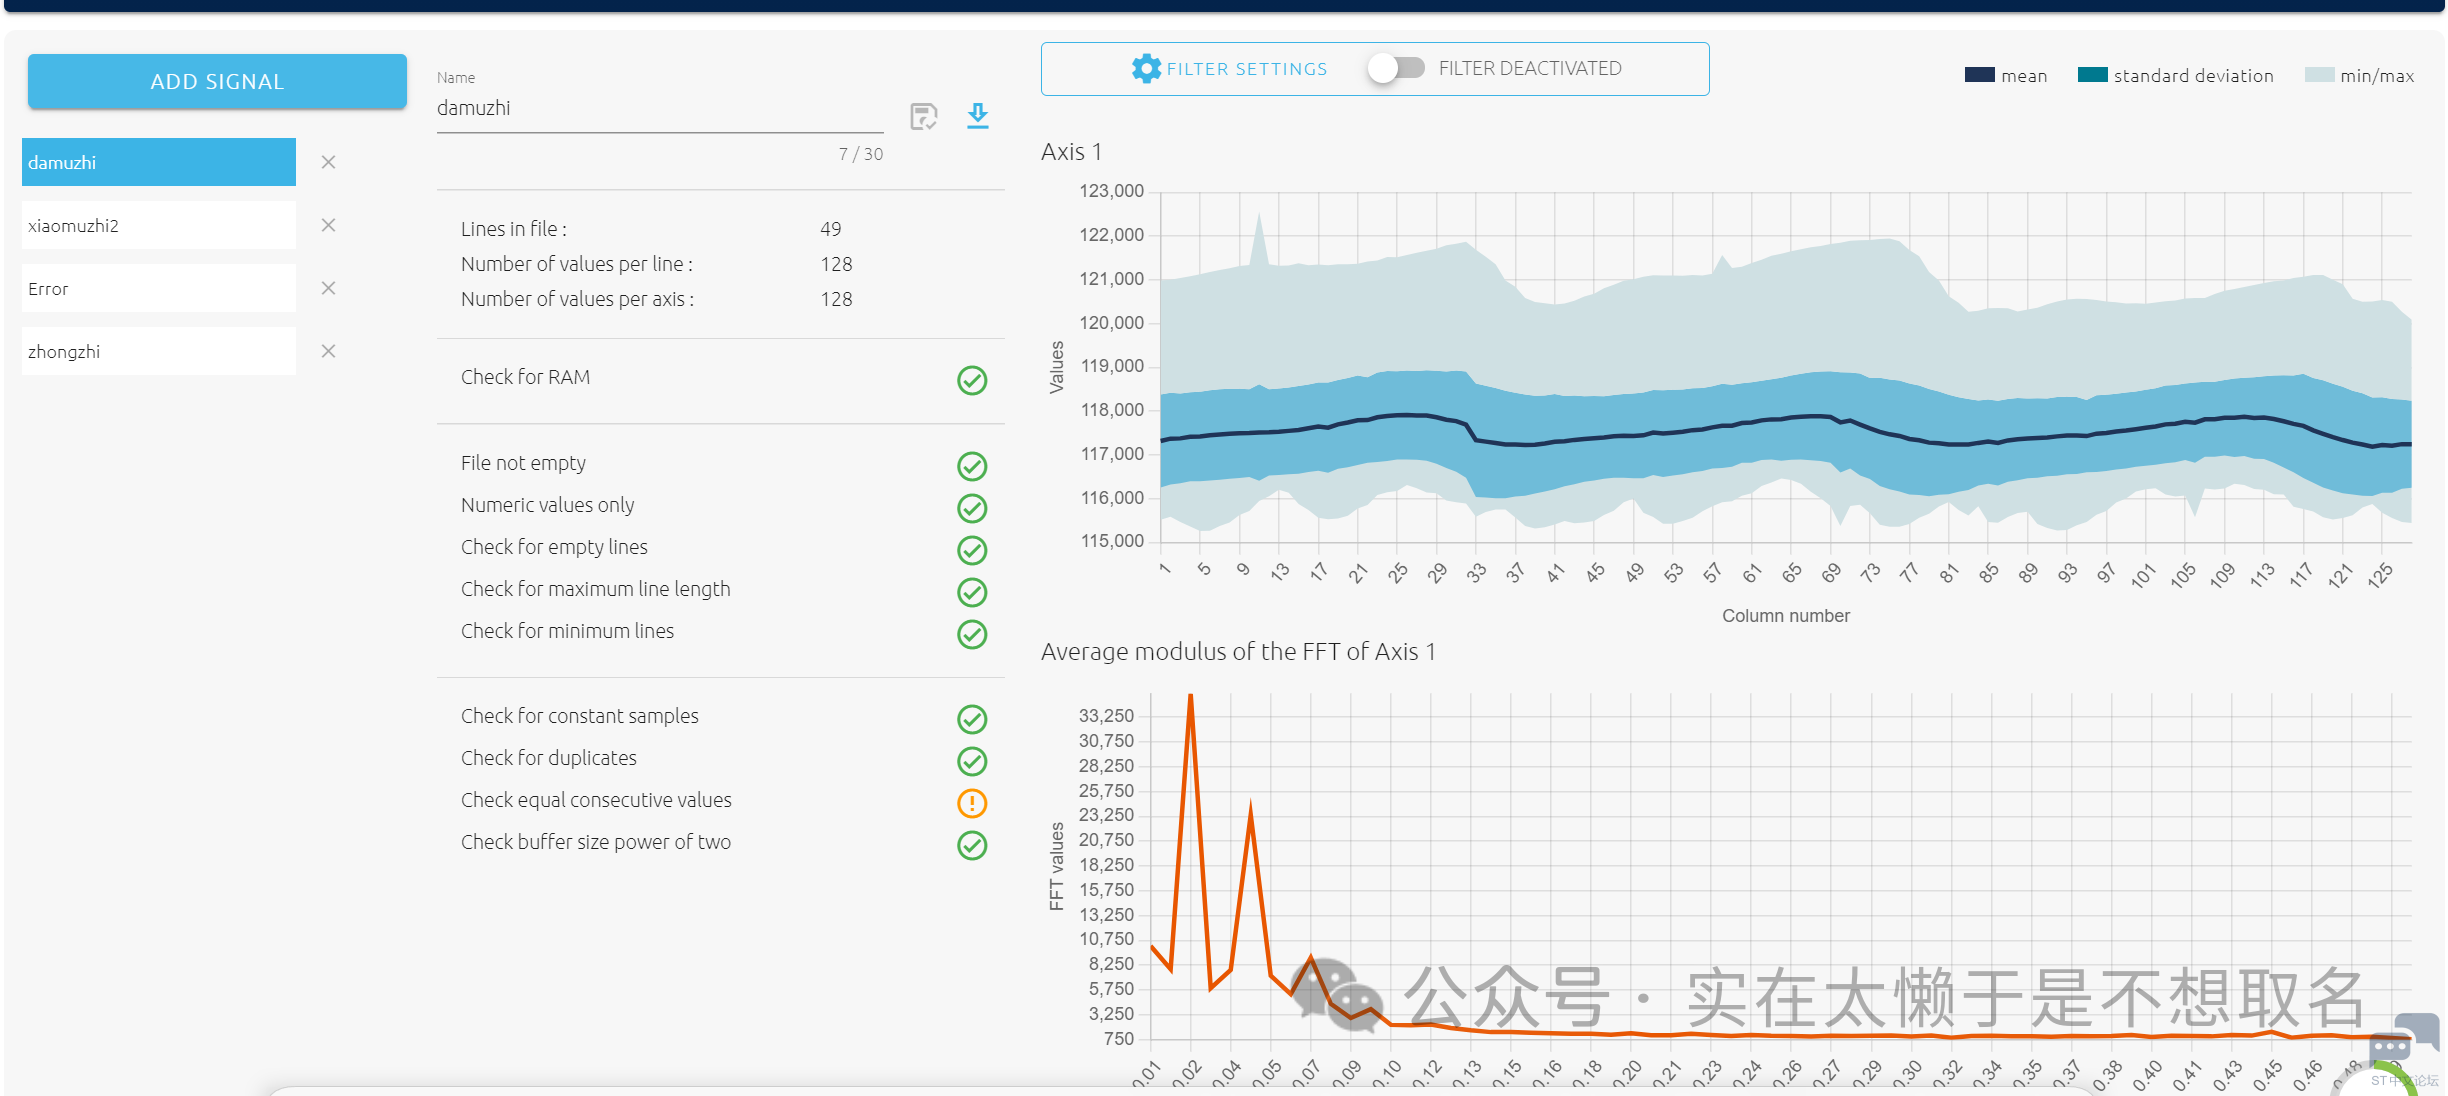Click the equal consecutive values warning icon
The width and height of the screenshot is (2448, 1096).
972,803
